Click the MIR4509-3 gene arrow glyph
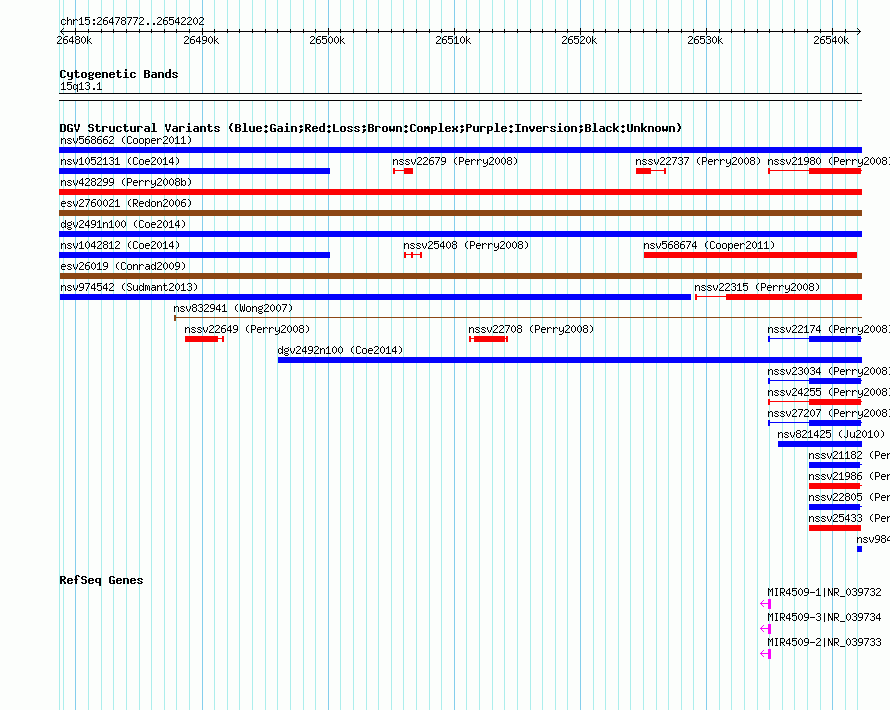 (x=766, y=629)
